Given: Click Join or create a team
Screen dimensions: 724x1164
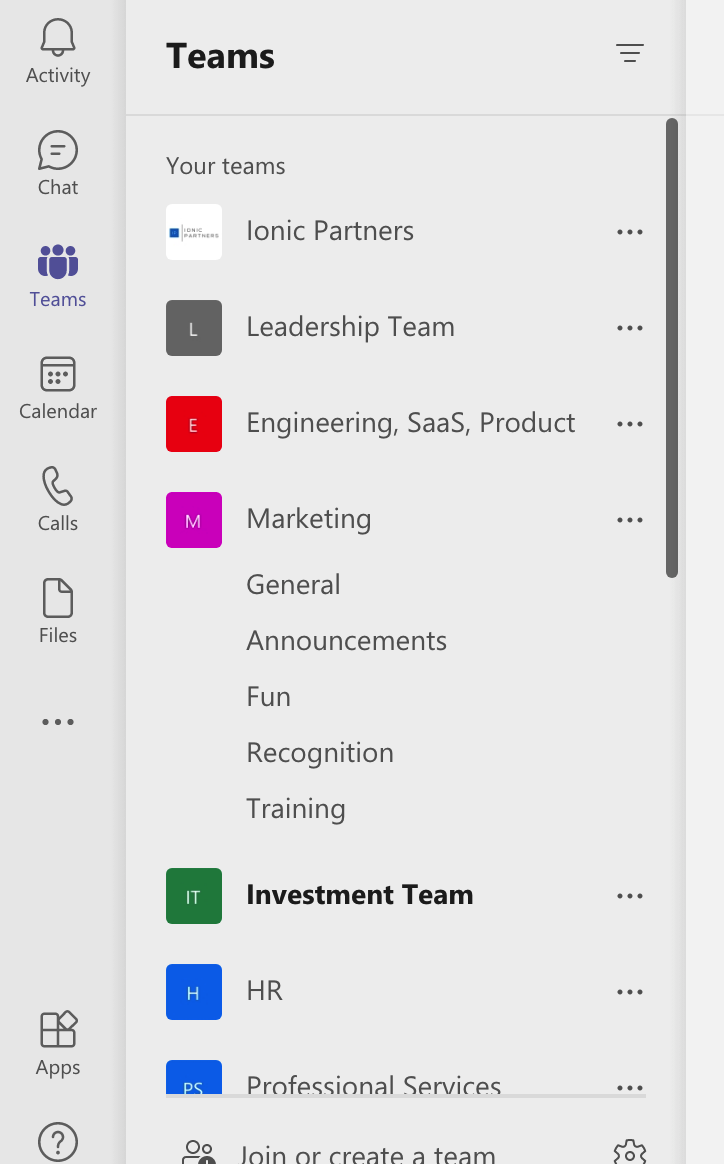Looking at the screenshot, I should click(x=367, y=1153).
